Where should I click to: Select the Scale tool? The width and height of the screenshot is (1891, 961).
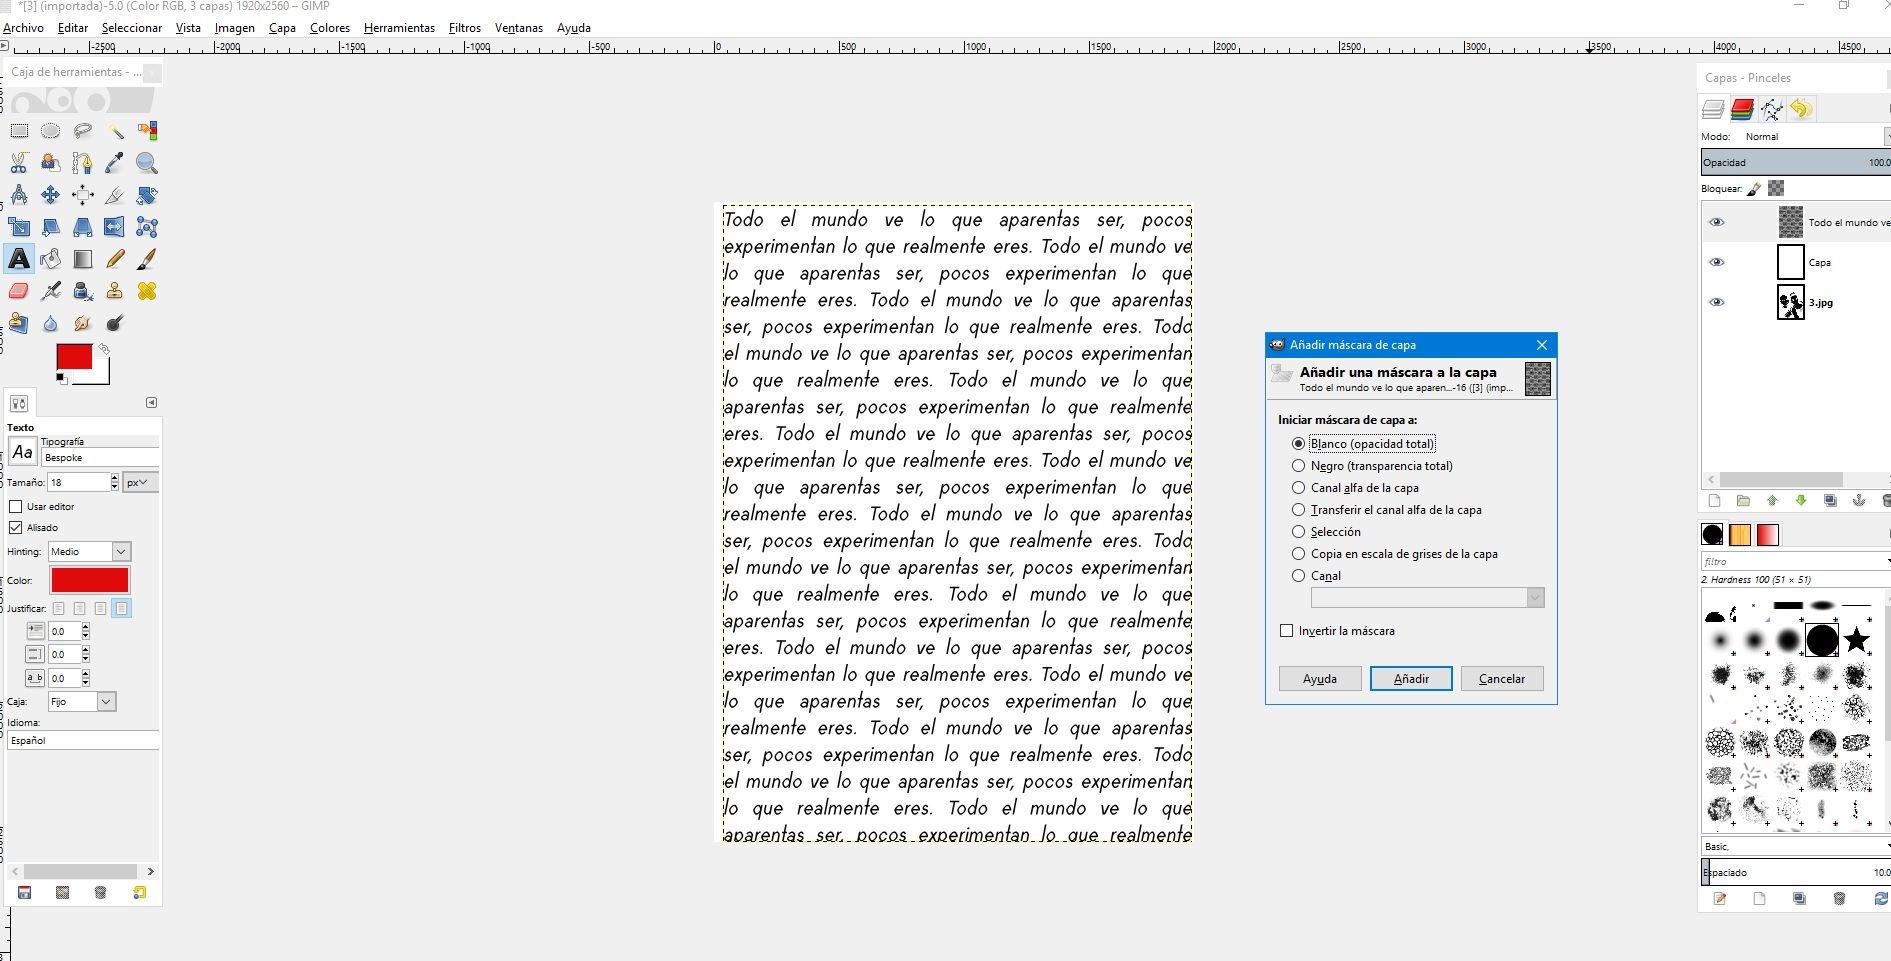[19, 227]
